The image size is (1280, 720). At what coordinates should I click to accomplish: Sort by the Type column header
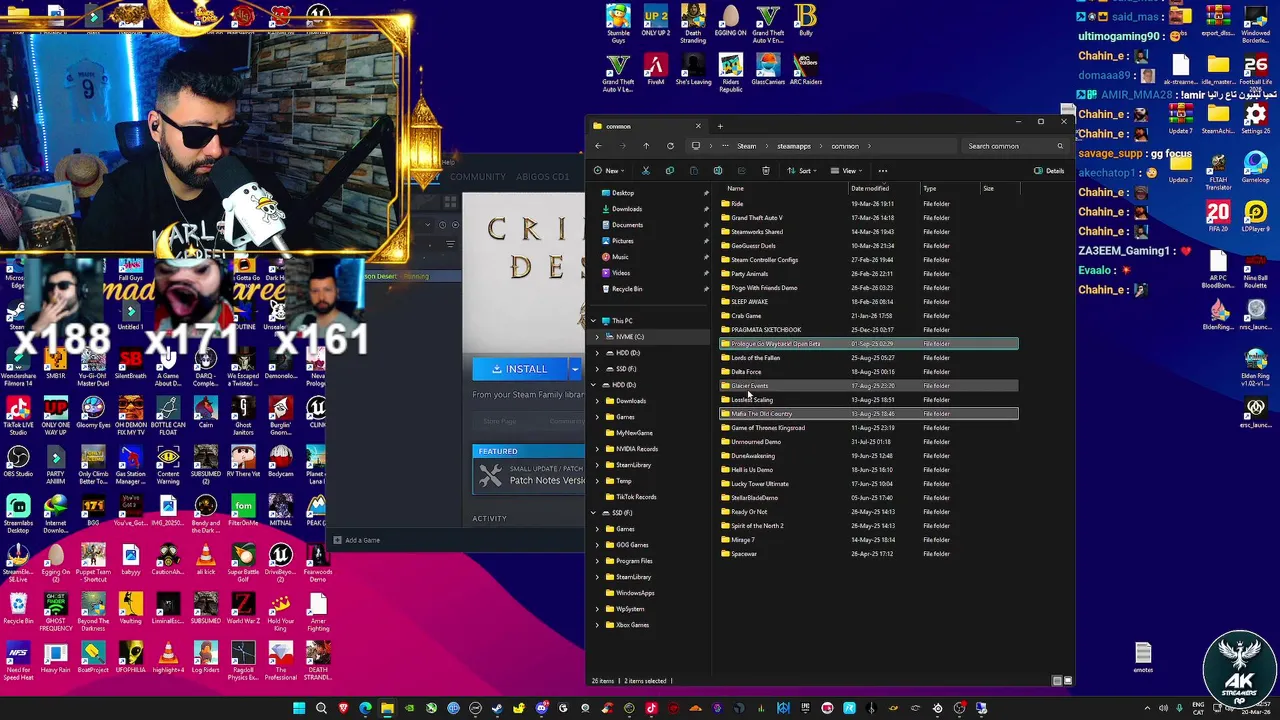(x=930, y=189)
